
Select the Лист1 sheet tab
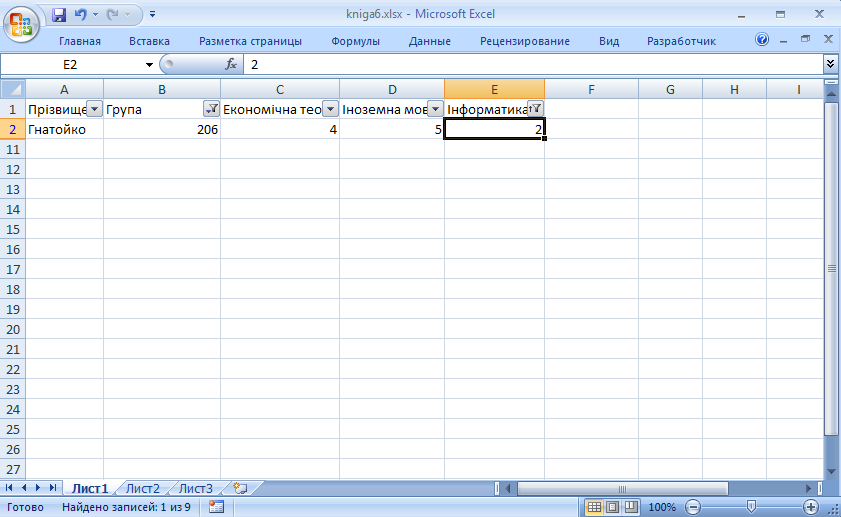(x=90, y=489)
